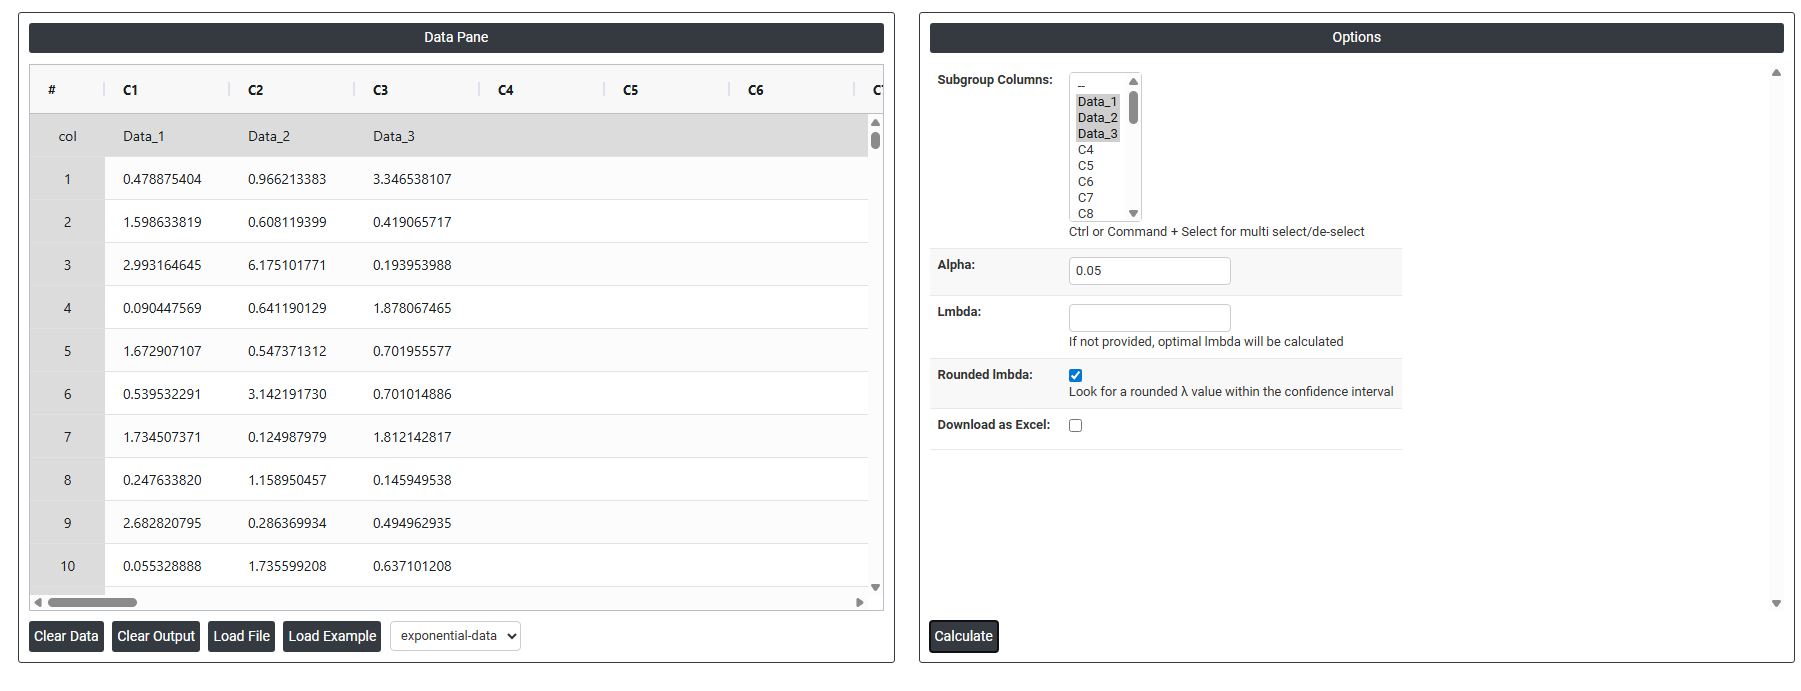Select C4 in Subgroup Columns list
This screenshot has height=691, width=1801.
1086,150
